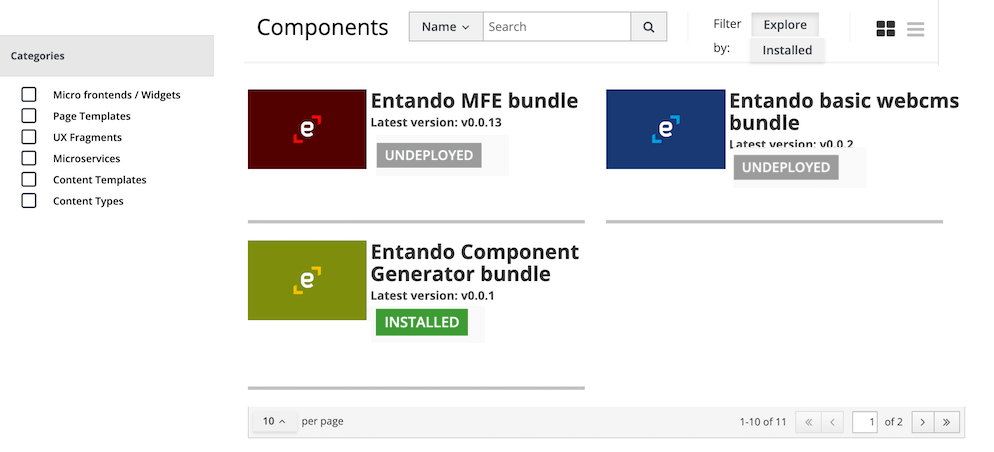Open the Name search-by dropdown
The height and width of the screenshot is (452, 994).
coord(446,27)
